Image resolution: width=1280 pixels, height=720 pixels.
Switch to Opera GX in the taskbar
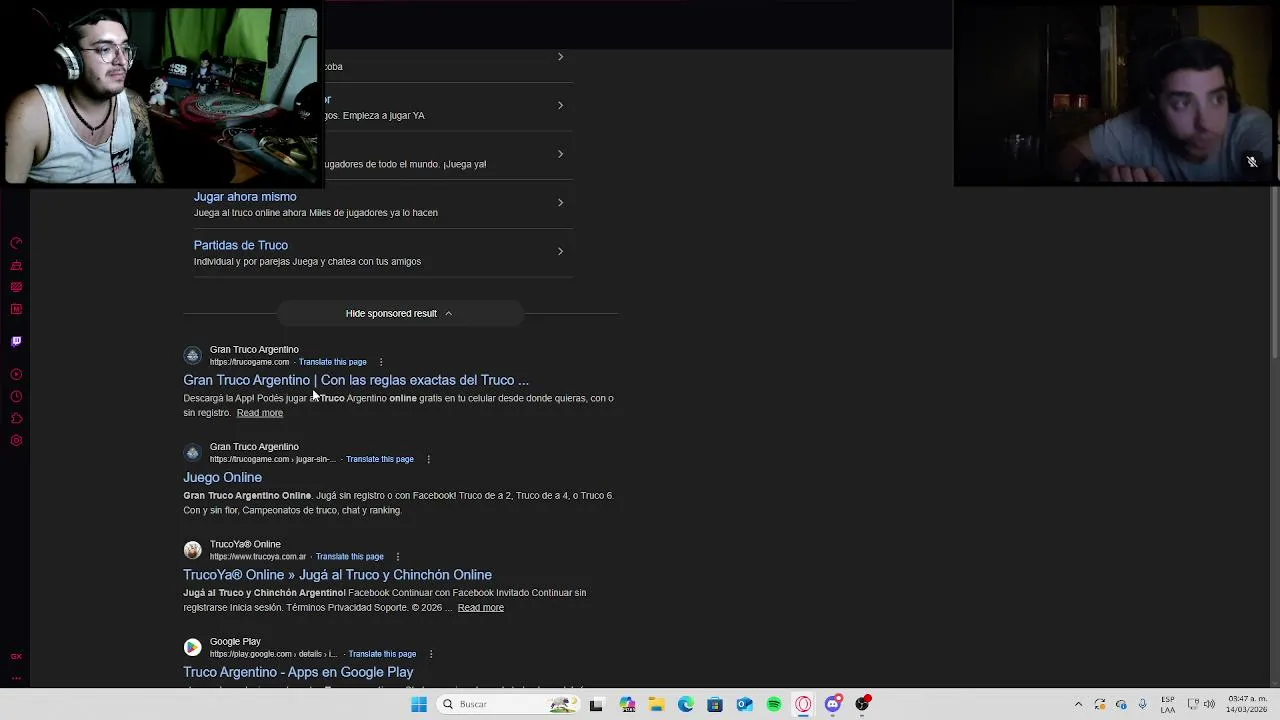(803, 704)
